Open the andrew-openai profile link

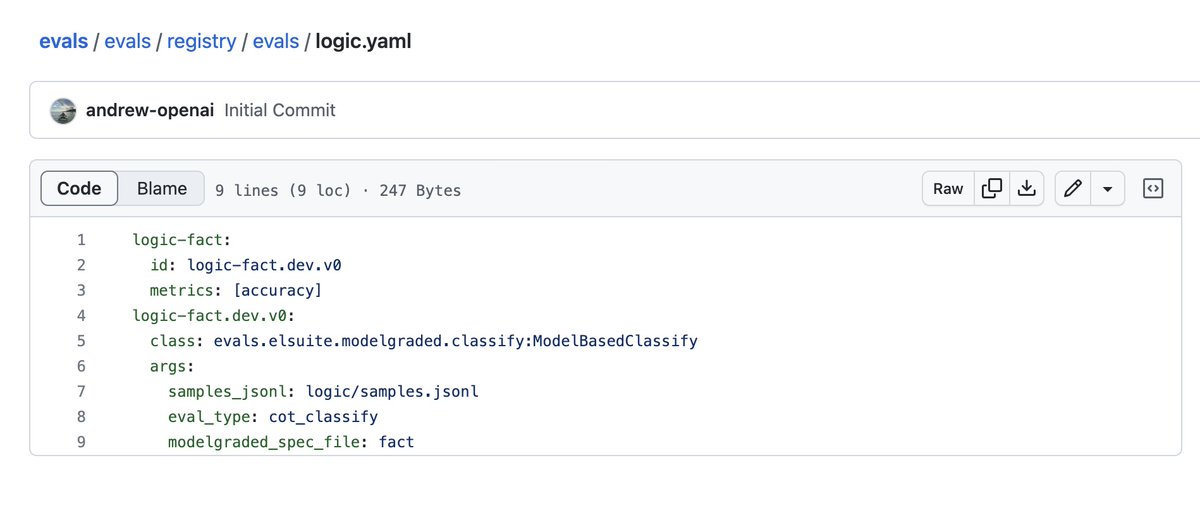coord(150,110)
